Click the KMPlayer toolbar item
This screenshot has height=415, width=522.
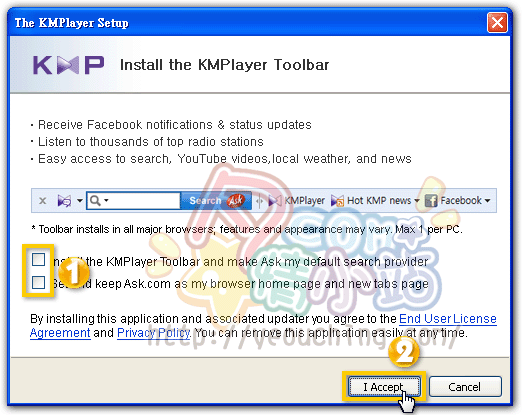297,201
